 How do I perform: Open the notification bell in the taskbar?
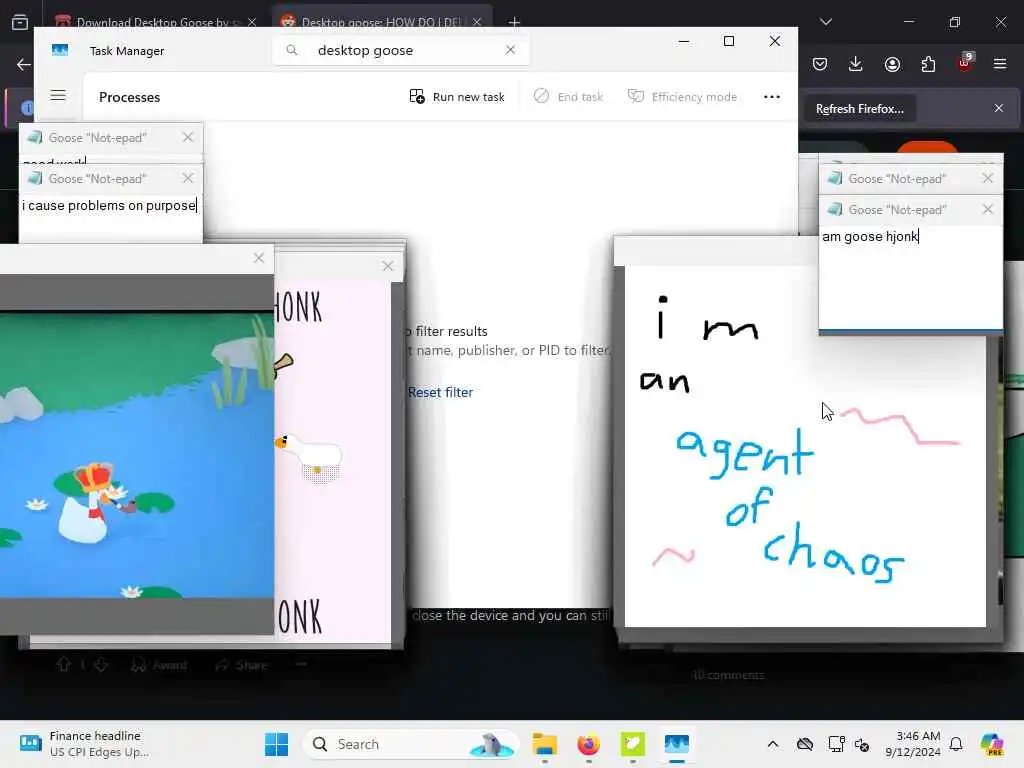pos(956,744)
